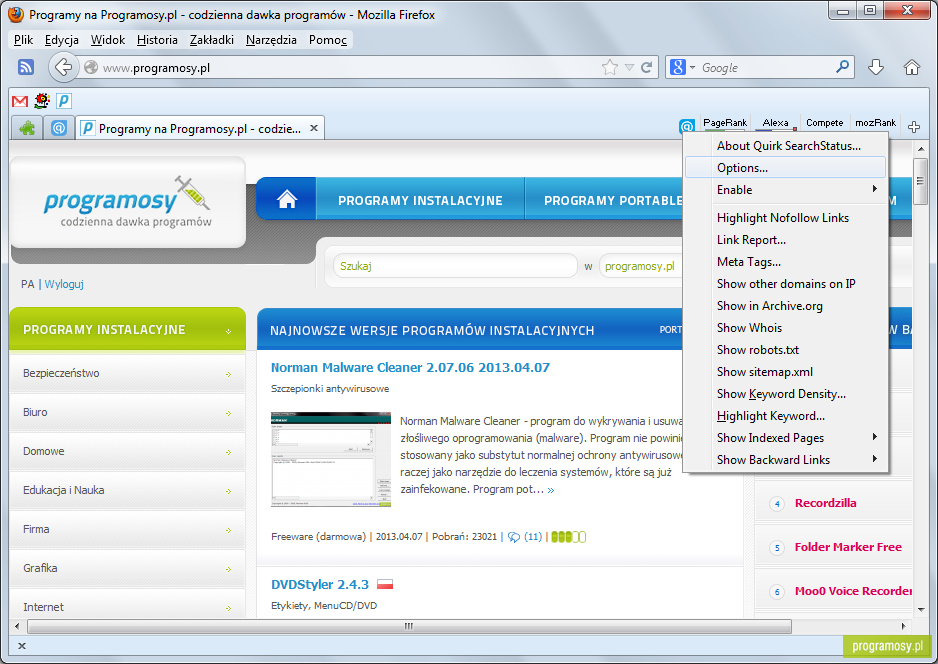Viewport: 938px width, 664px height.
Task: Open the pinned blue @ tab
Action: tap(59, 127)
